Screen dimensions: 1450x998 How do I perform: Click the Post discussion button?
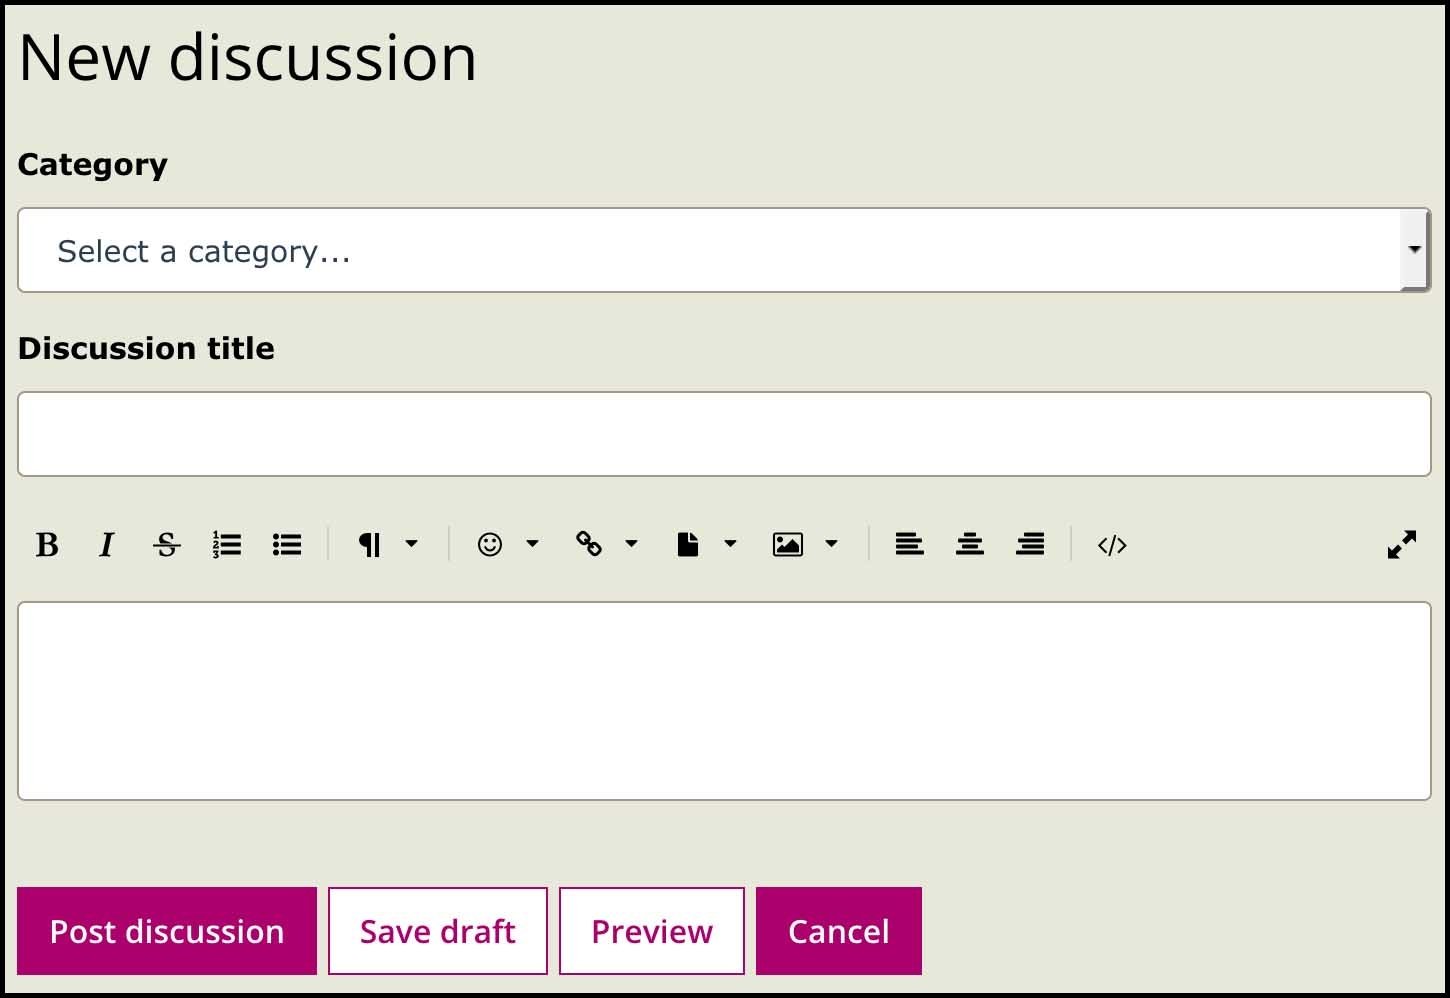(x=167, y=931)
